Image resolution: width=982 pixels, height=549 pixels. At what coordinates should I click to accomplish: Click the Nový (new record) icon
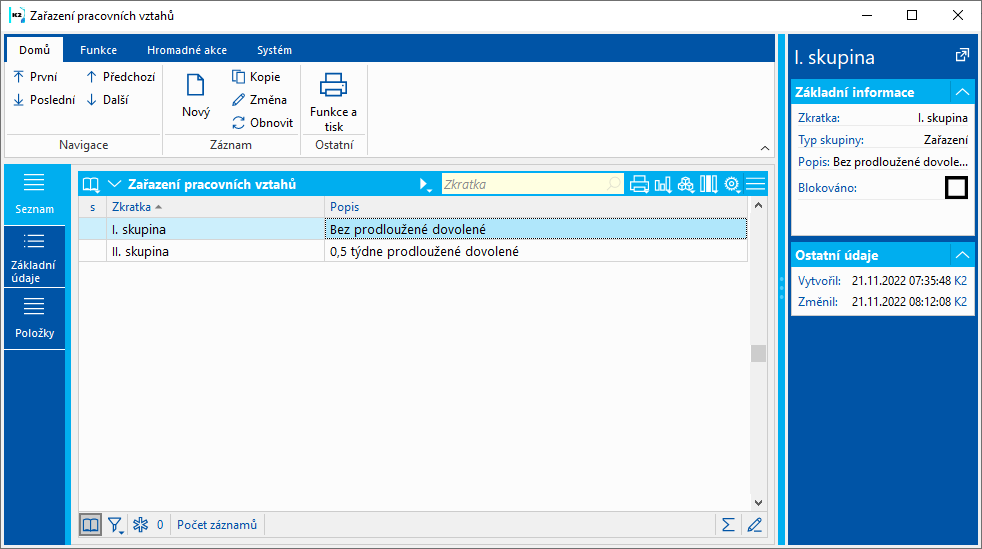196,87
